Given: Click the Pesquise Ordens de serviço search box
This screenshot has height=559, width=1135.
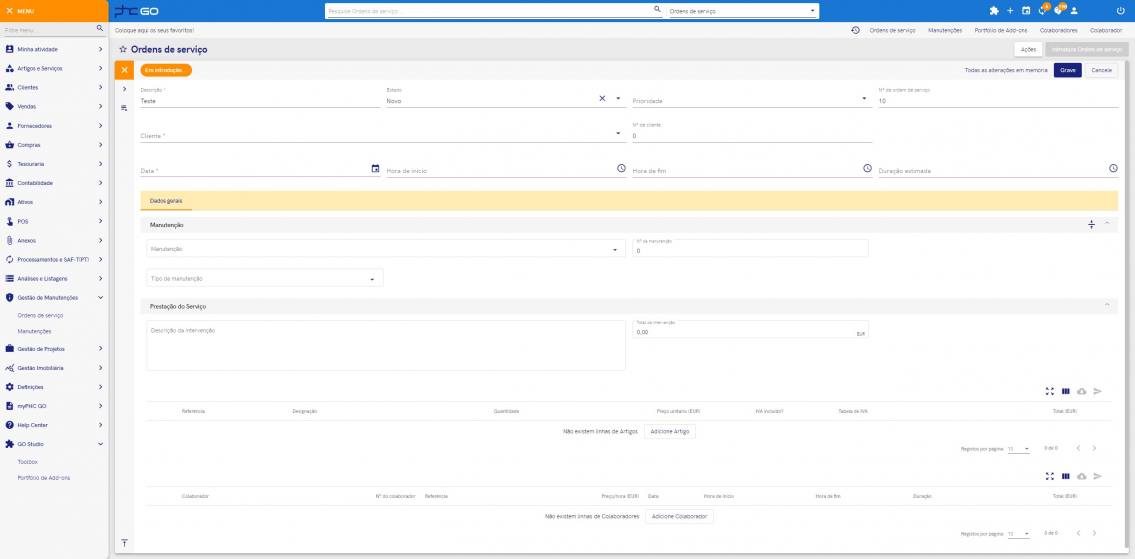Looking at the screenshot, I should pos(488,11).
